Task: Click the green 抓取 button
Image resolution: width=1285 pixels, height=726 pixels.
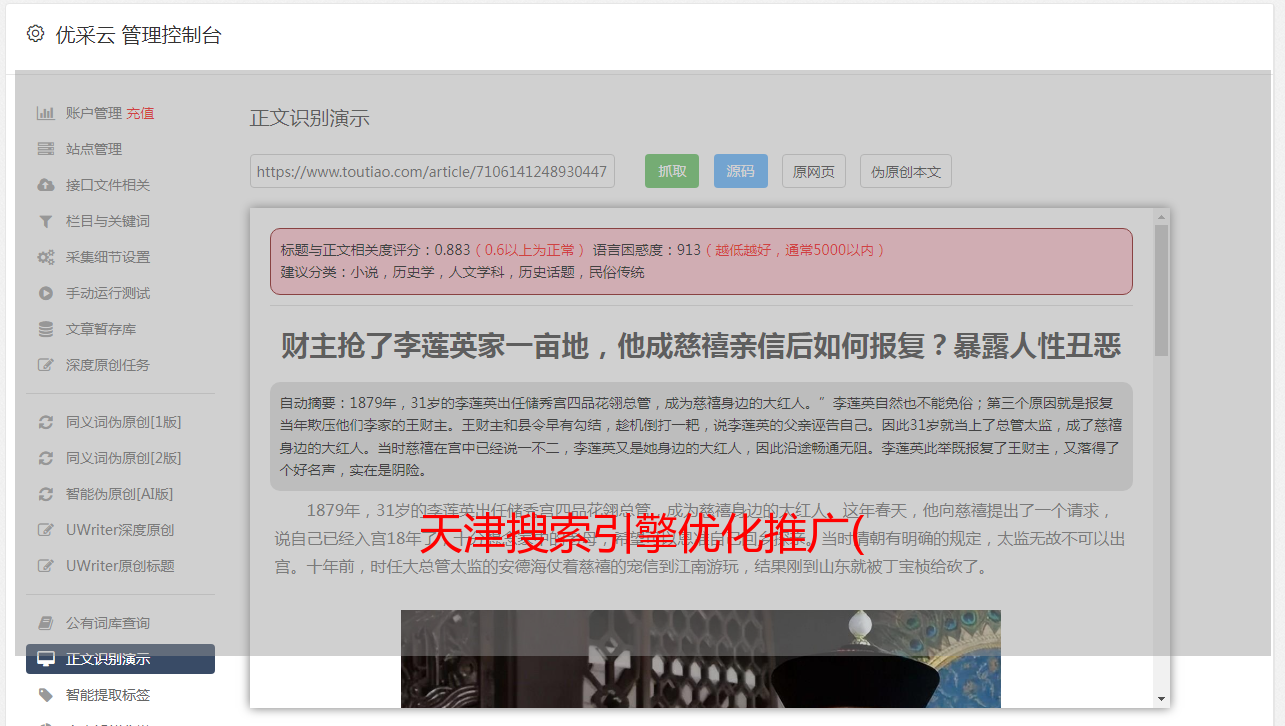Action: (x=672, y=171)
